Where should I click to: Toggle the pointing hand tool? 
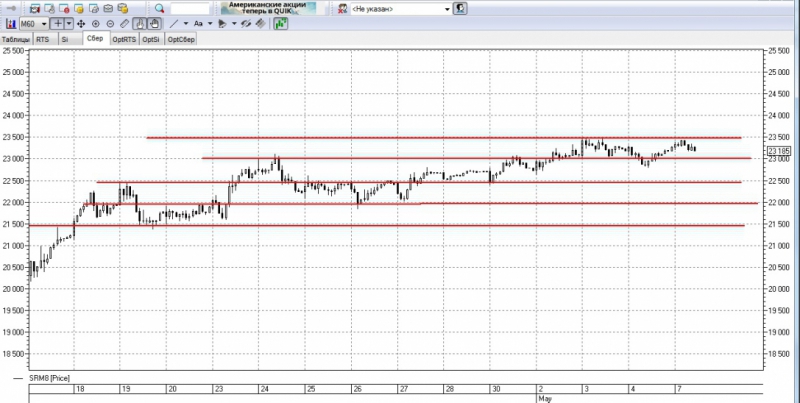(x=139, y=23)
